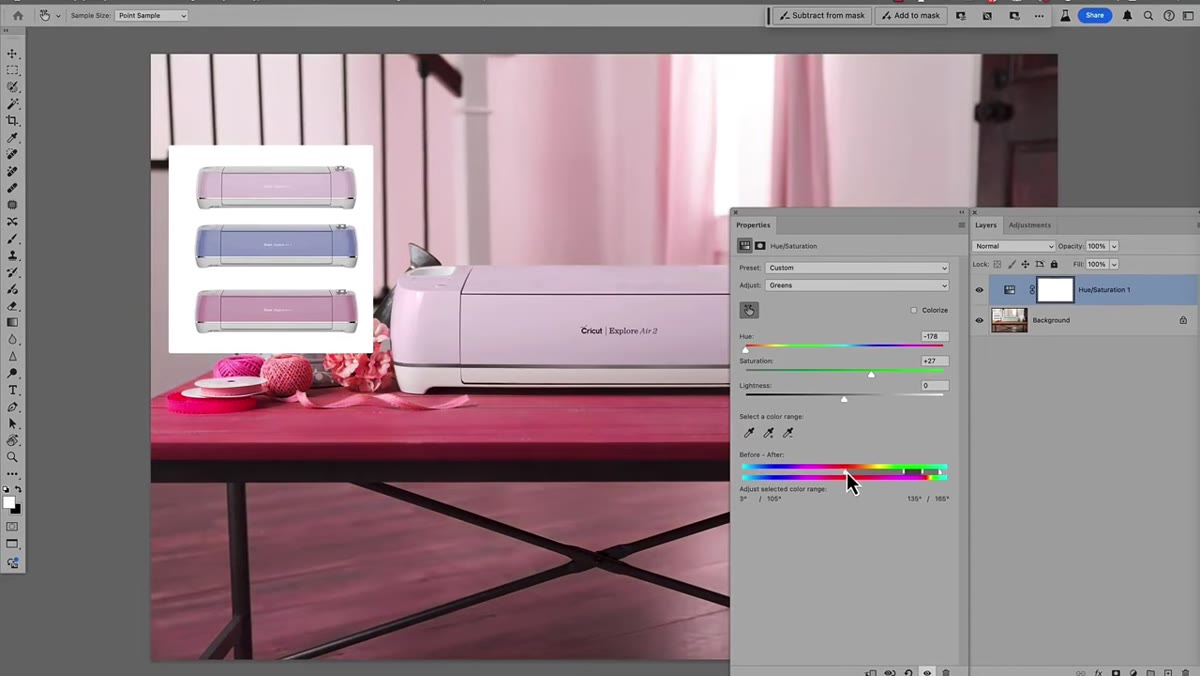
Task: Select the Eraser tool
Action: pyautogui.click(x=12, y=306)
